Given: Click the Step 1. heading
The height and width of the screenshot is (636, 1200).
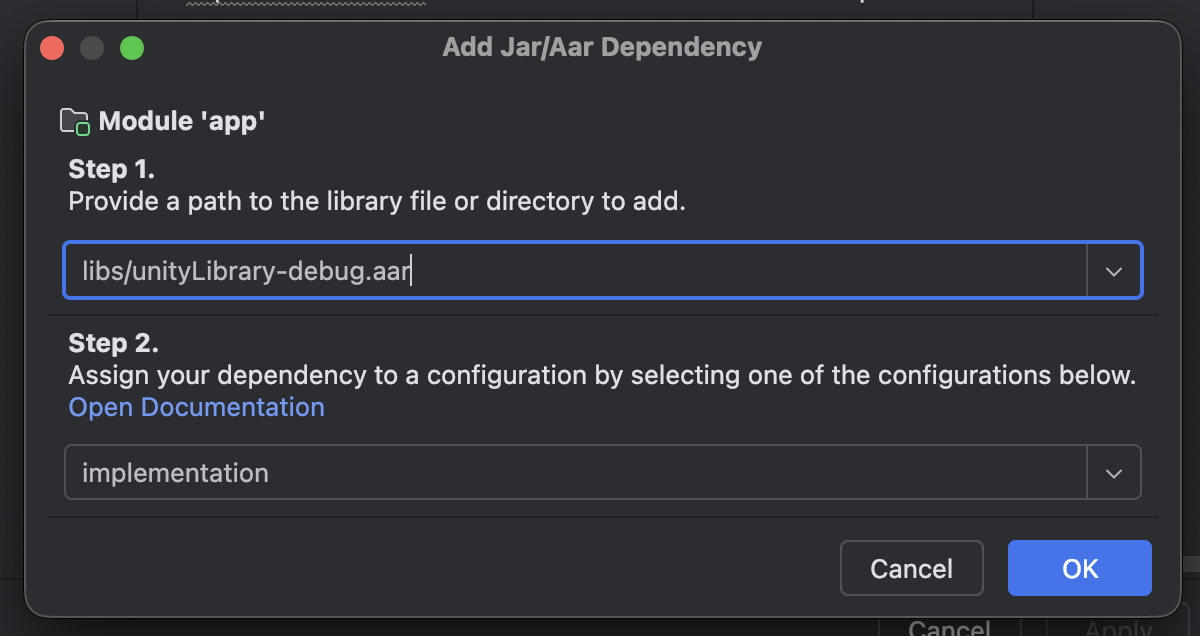Looking at the screenshot, I should [112, 167].
